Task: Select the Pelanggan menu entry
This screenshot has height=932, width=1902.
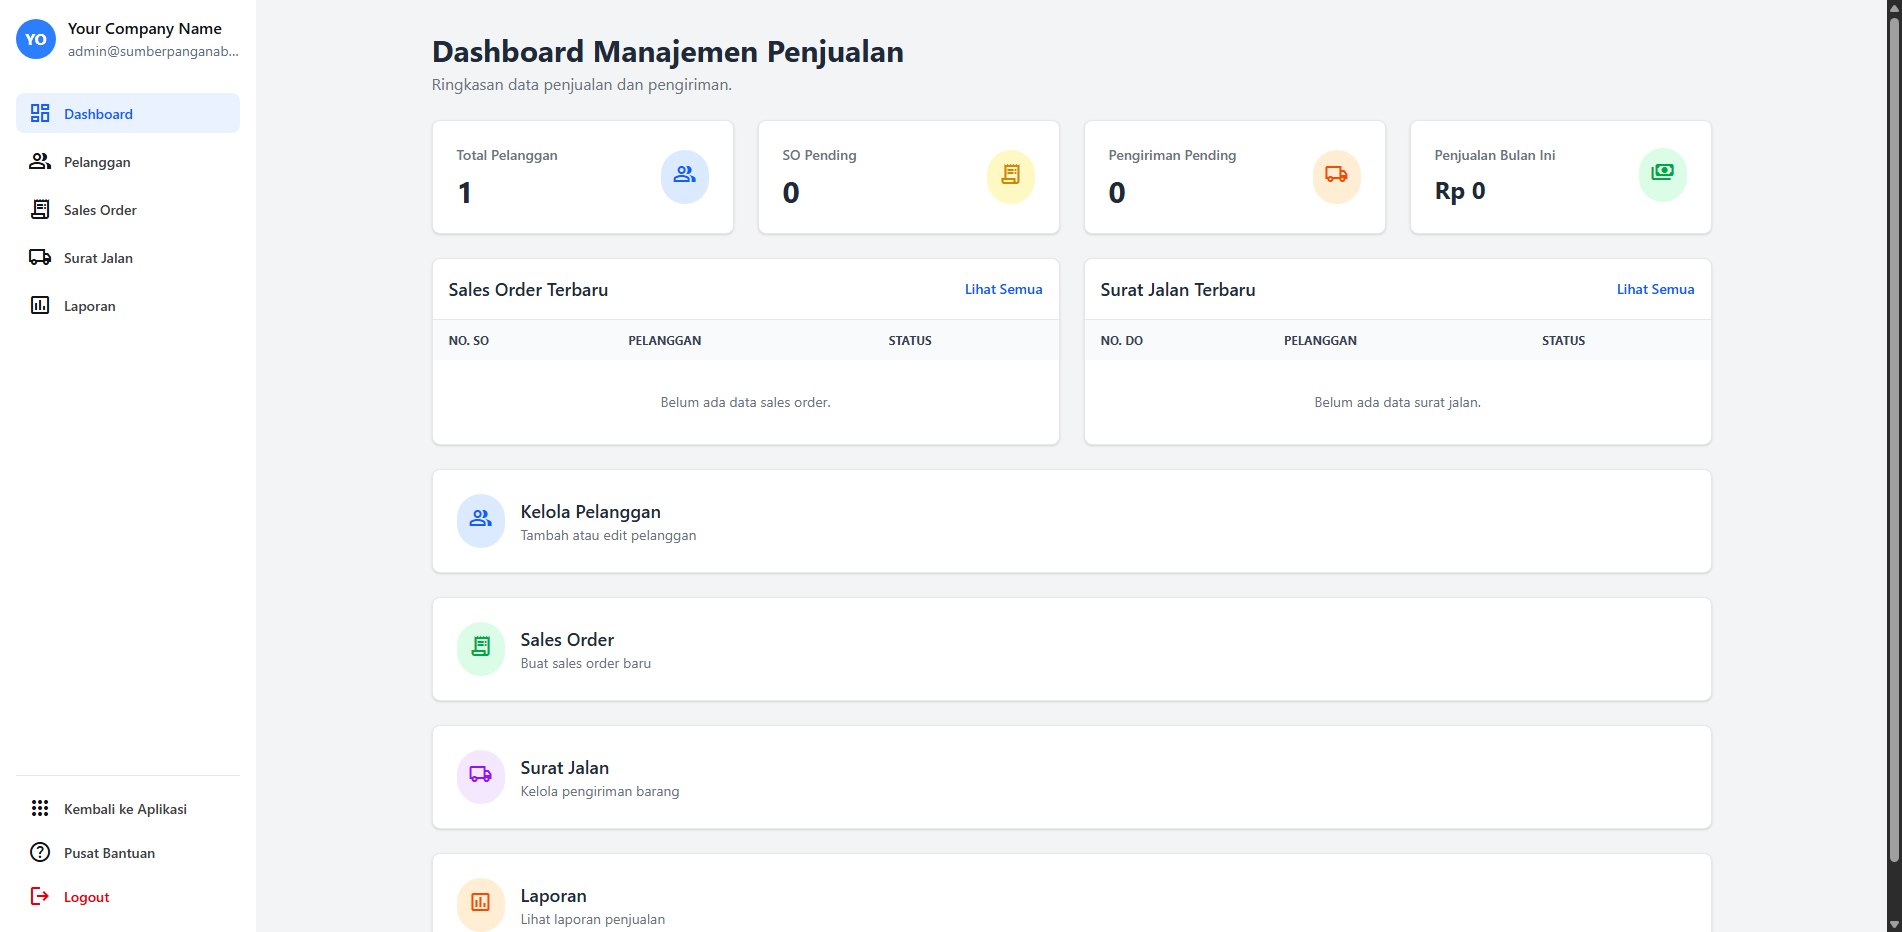Action: pyautogui.click(x=96, y=161)
